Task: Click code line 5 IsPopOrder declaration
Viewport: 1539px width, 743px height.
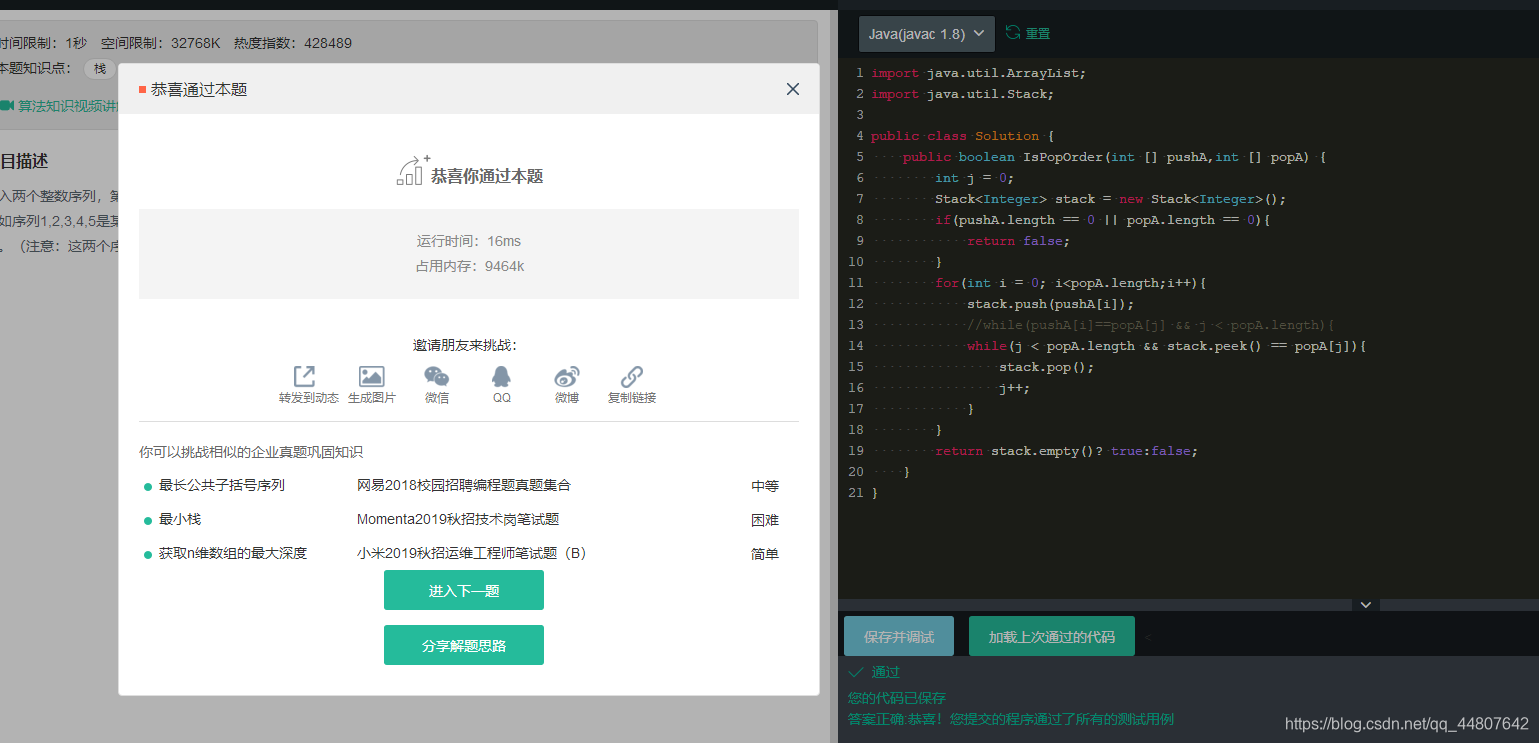Action: pyautogui.click(x=1114, y=157)
